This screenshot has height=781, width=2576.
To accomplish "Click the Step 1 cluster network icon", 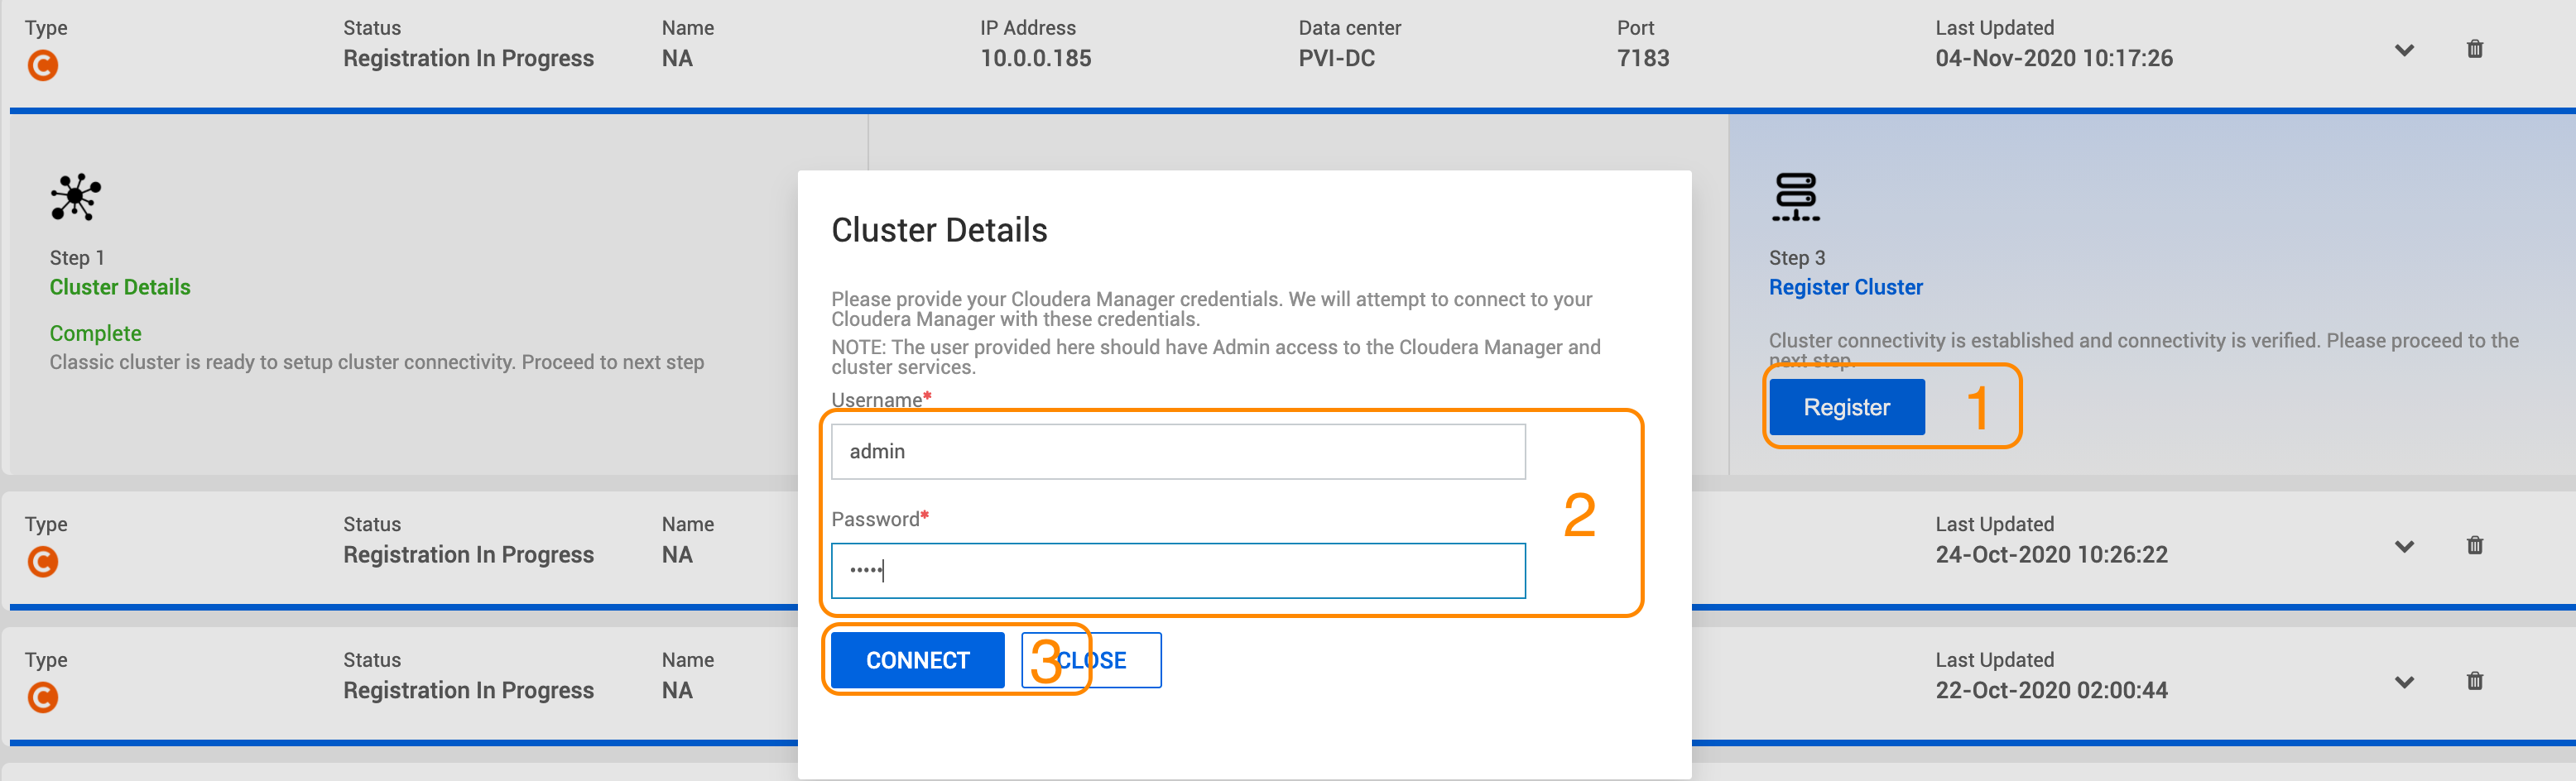I will tap(74, 197).
